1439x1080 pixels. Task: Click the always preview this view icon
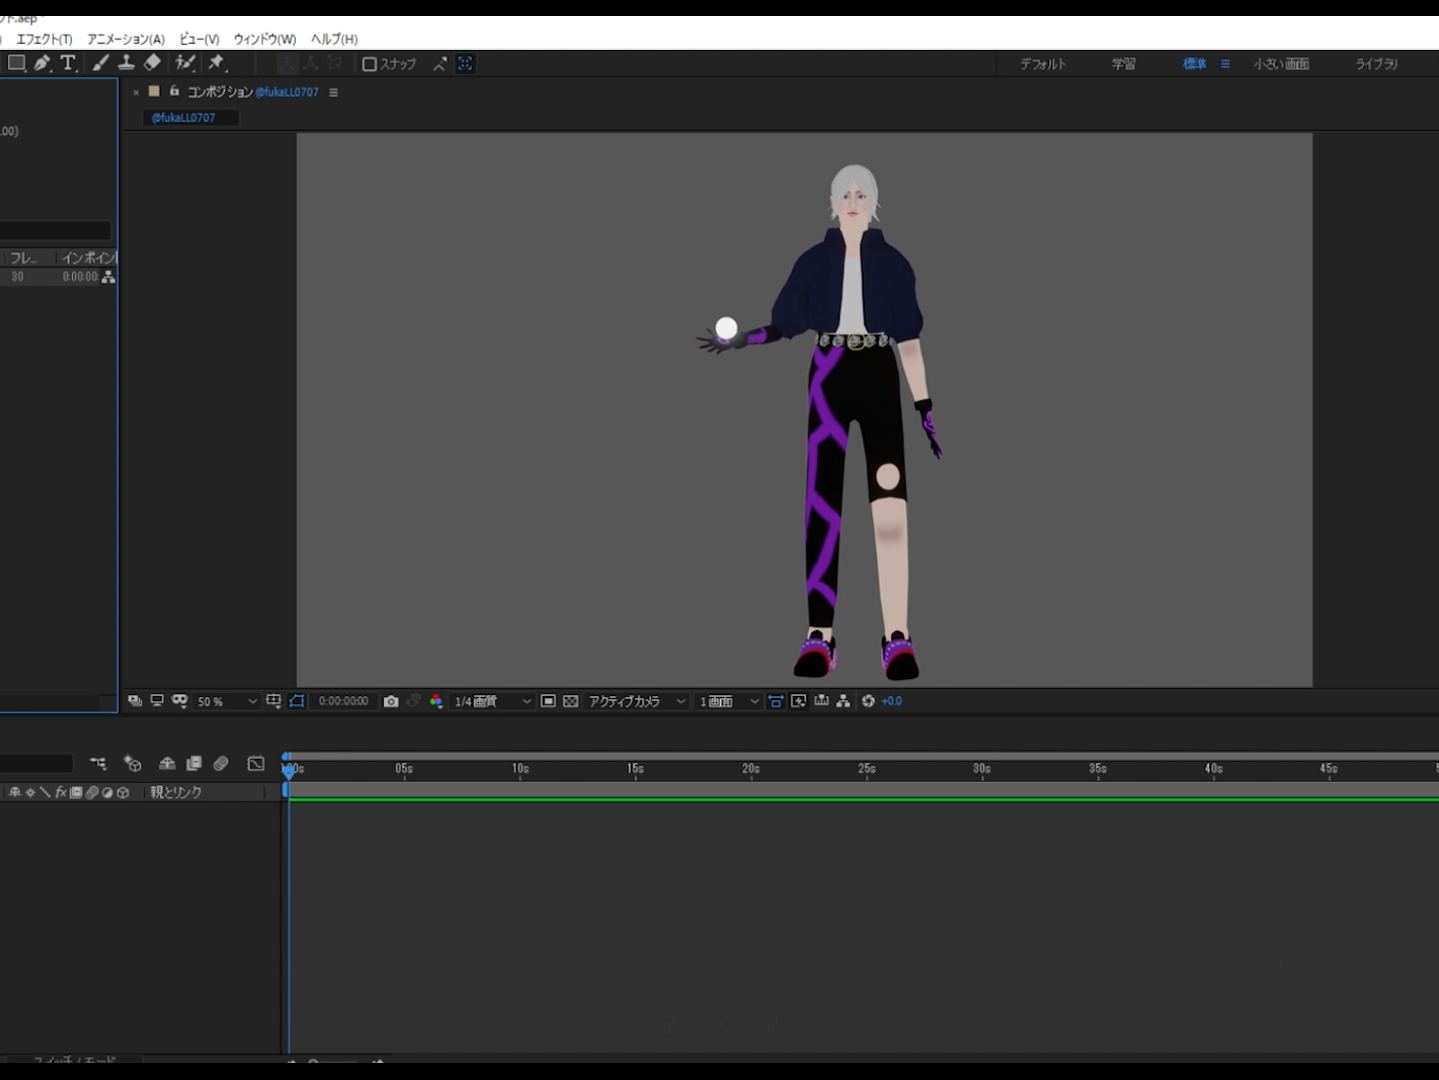click(x=135, y=701)
